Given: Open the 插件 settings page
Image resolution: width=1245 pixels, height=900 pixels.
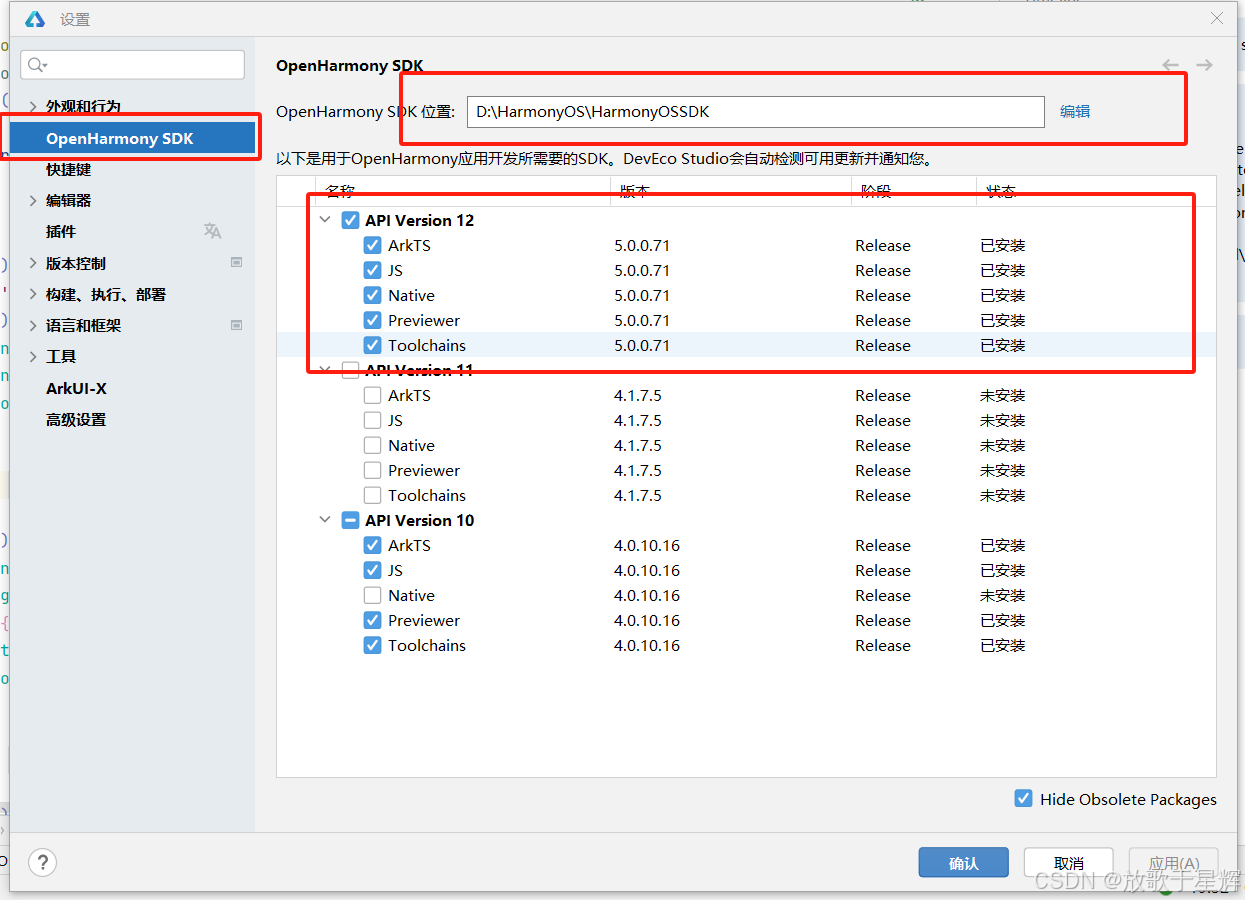Looking at the screenshot, I should (x=61, y=231).
